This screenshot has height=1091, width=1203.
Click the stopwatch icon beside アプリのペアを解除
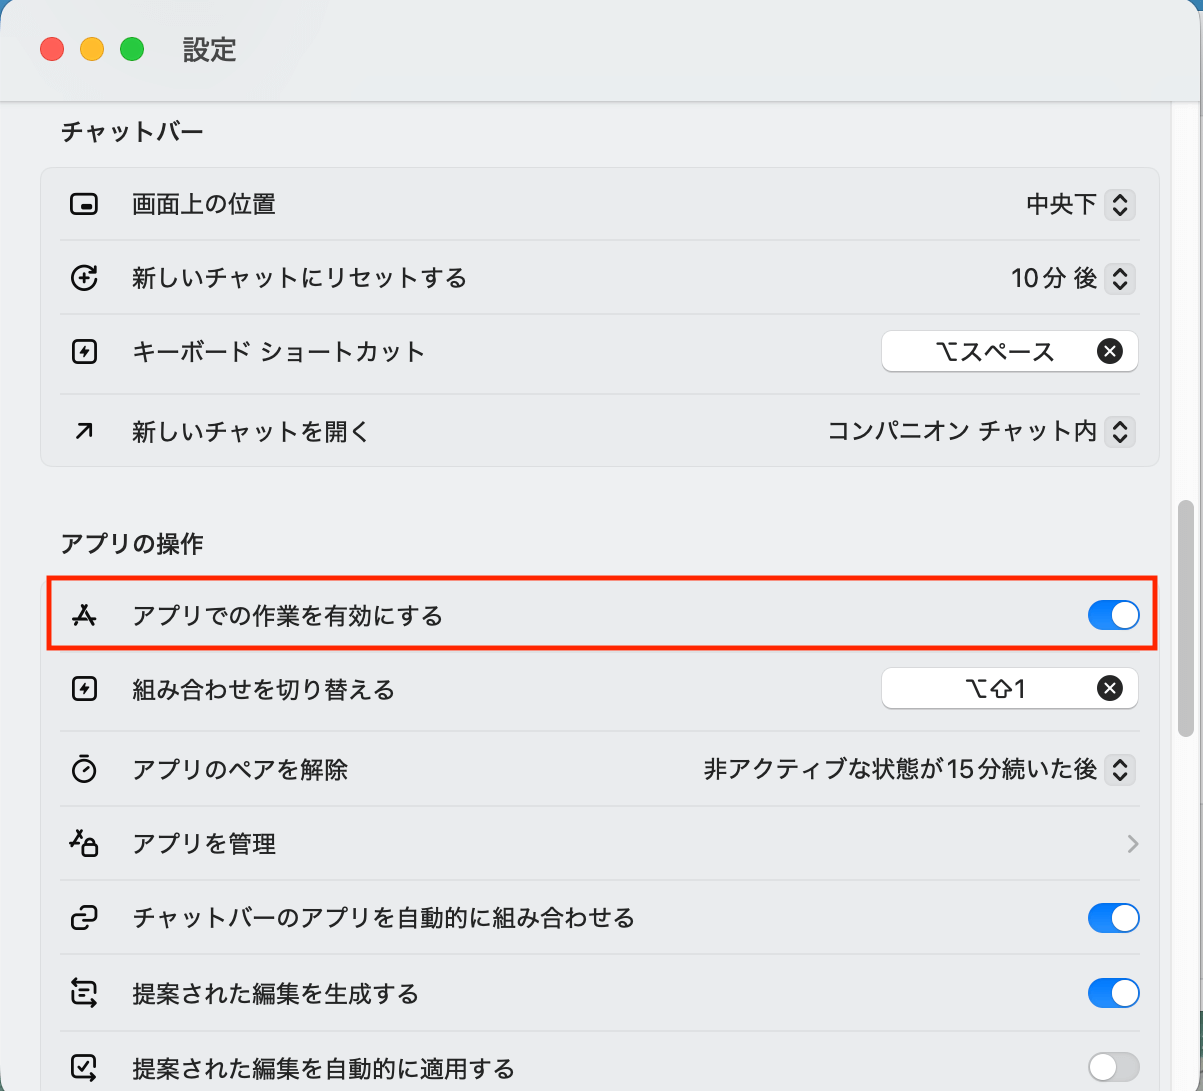point(84,770)
